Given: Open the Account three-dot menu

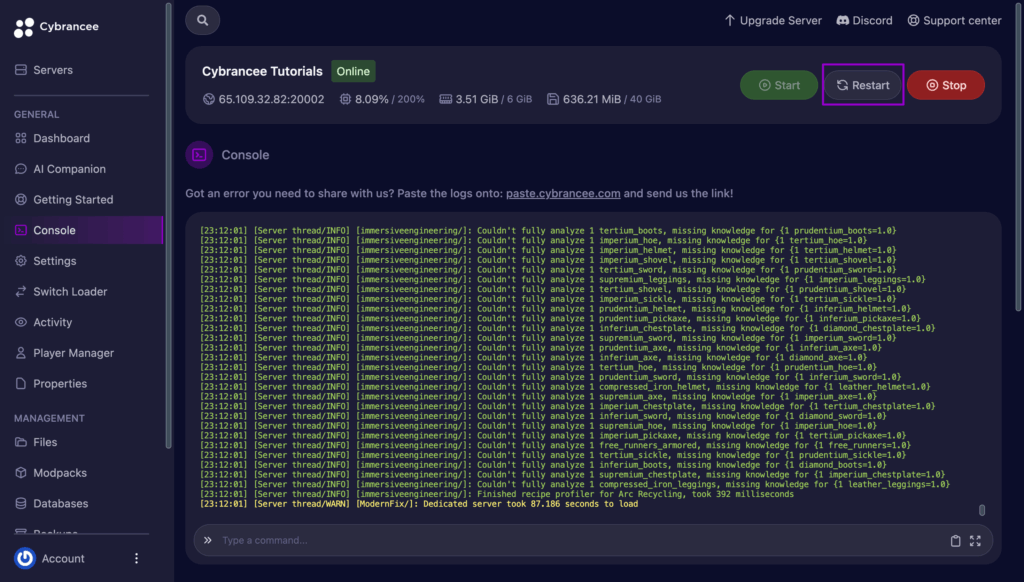Looking at the screenshot, I should click(136, 558).
